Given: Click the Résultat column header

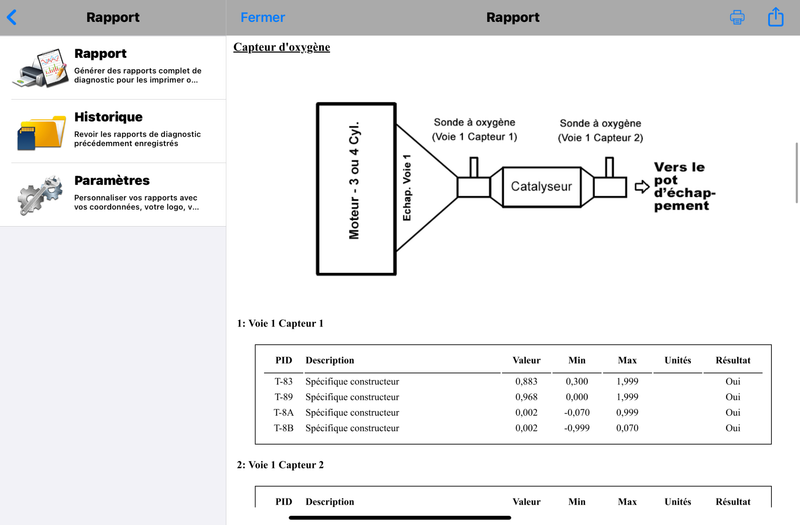Looking at the screenshot, I should click(733, 360).
